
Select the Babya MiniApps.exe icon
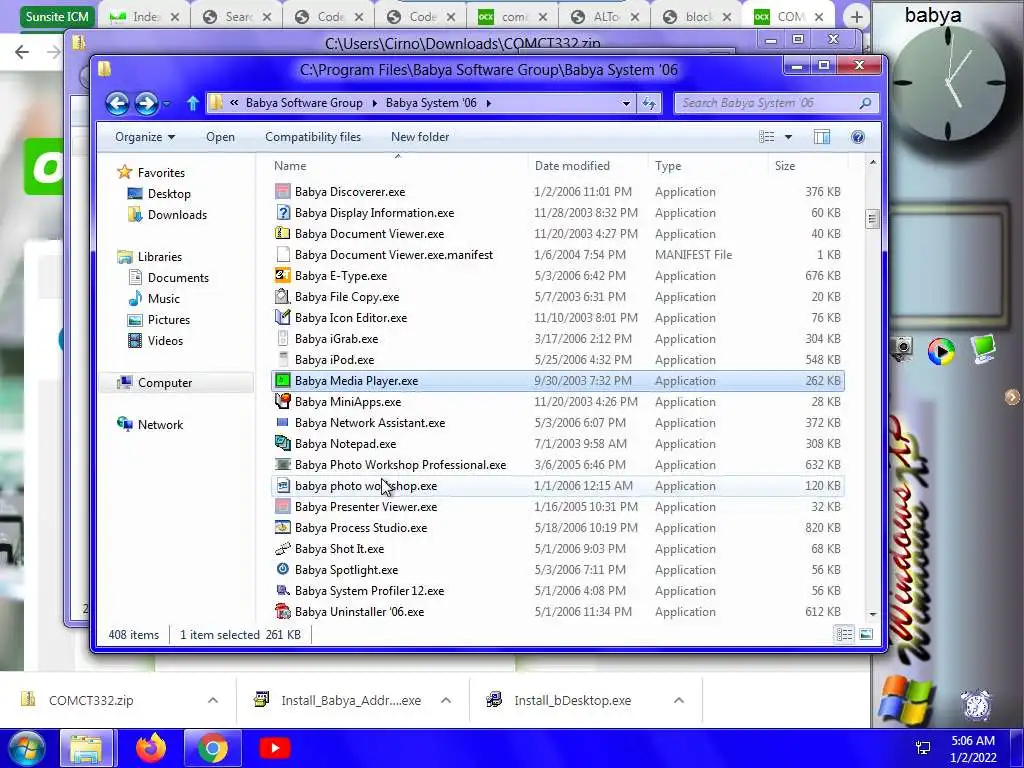pos(282,401)
